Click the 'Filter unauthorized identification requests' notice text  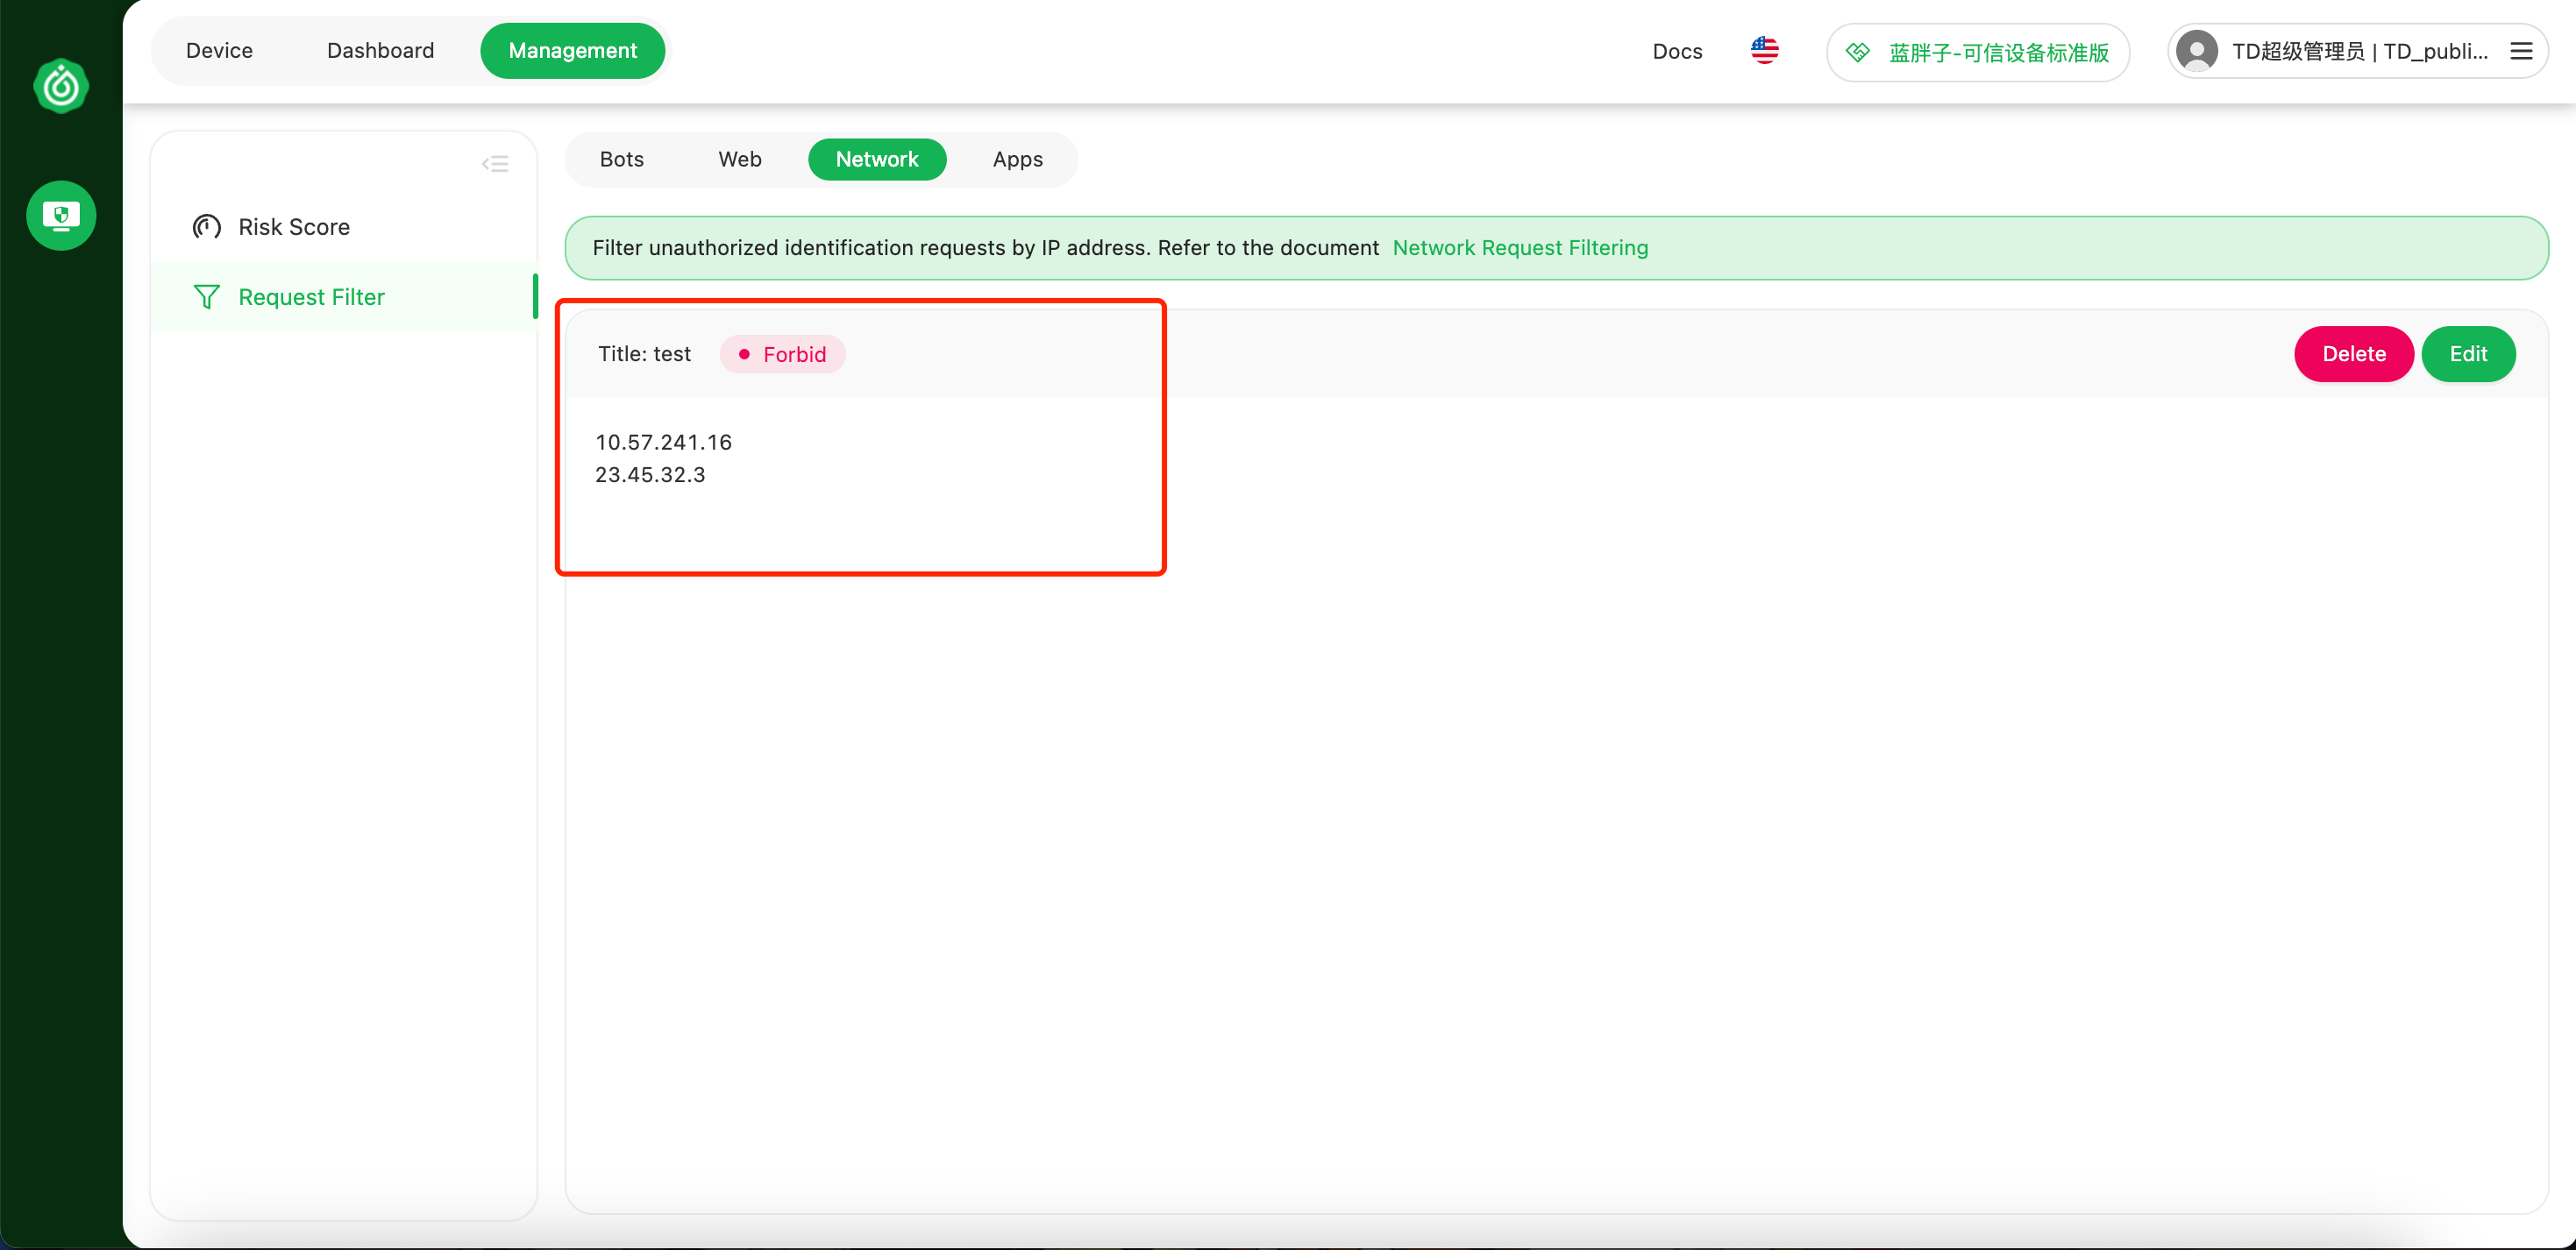point(985,248)
